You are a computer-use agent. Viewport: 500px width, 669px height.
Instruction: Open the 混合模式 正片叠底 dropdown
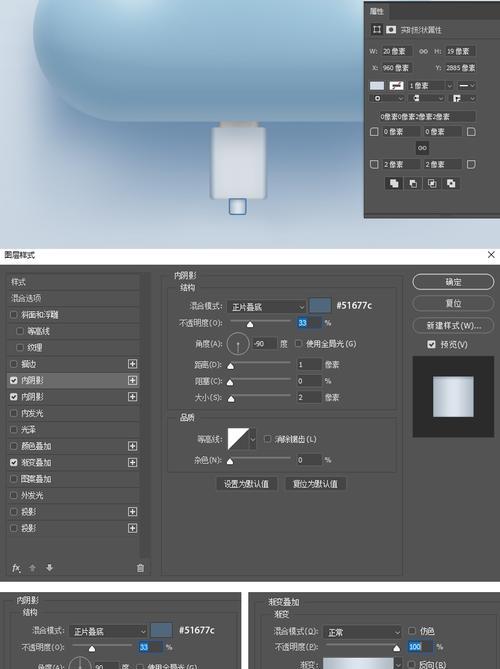click(267, 306)
